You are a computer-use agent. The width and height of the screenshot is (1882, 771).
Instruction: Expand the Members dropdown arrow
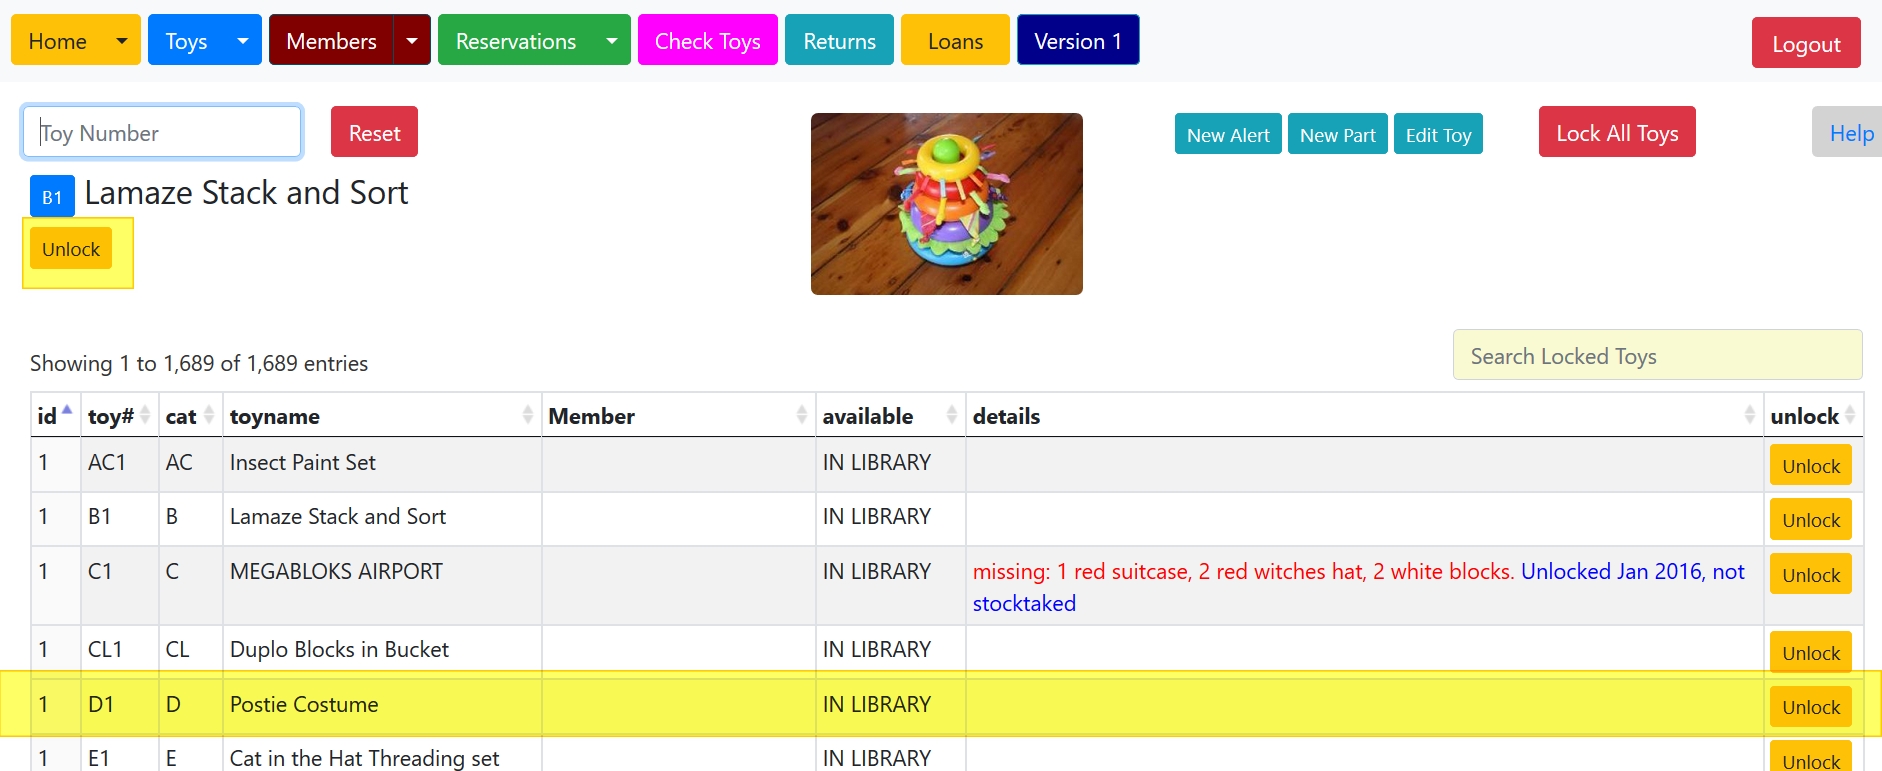[x=412, y=41]
